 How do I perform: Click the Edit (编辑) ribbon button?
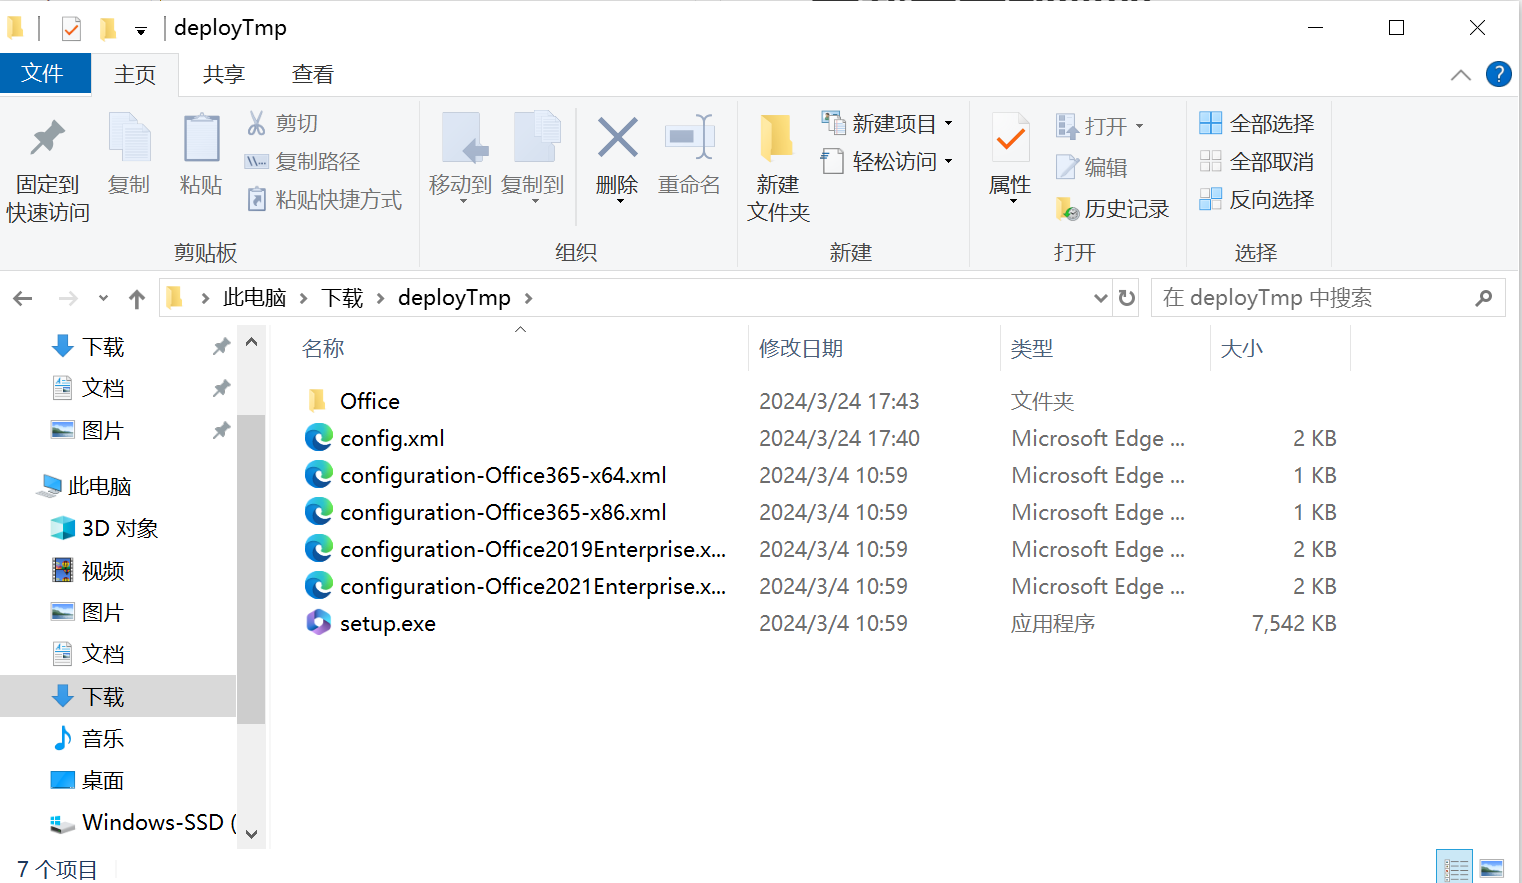[1092, 167]
